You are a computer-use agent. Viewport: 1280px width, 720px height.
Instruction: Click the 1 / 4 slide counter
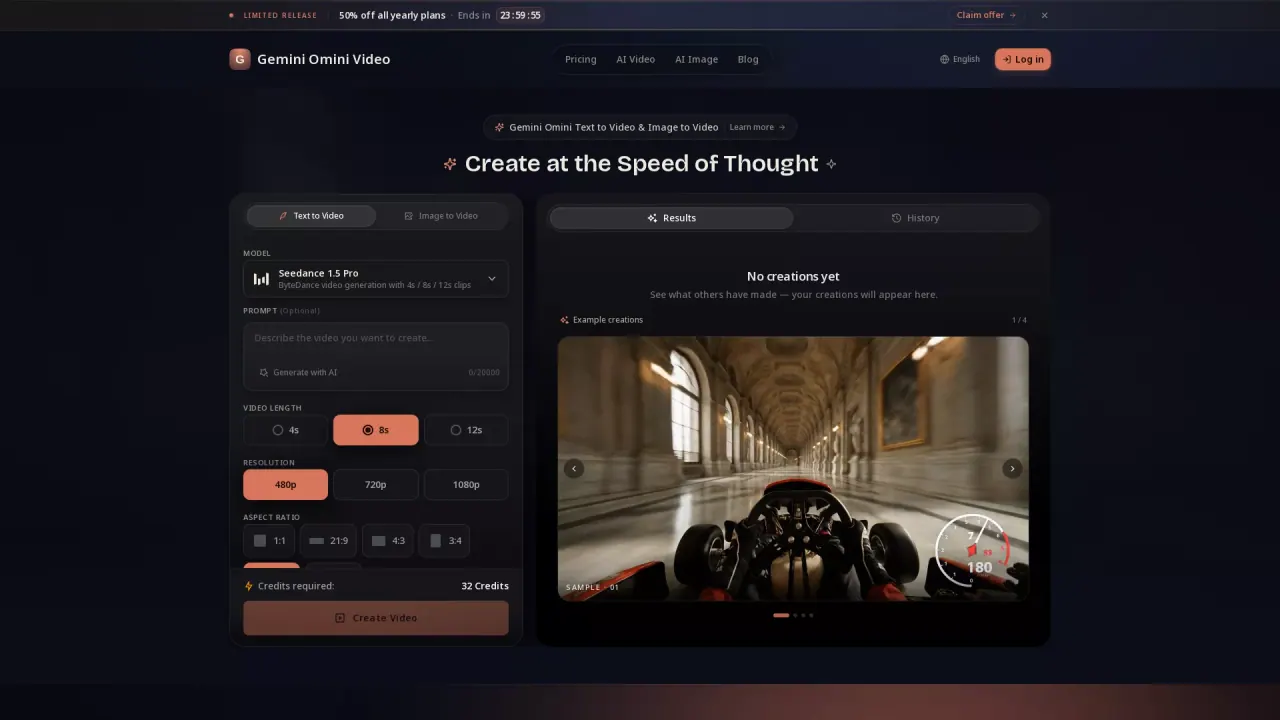1019,320
